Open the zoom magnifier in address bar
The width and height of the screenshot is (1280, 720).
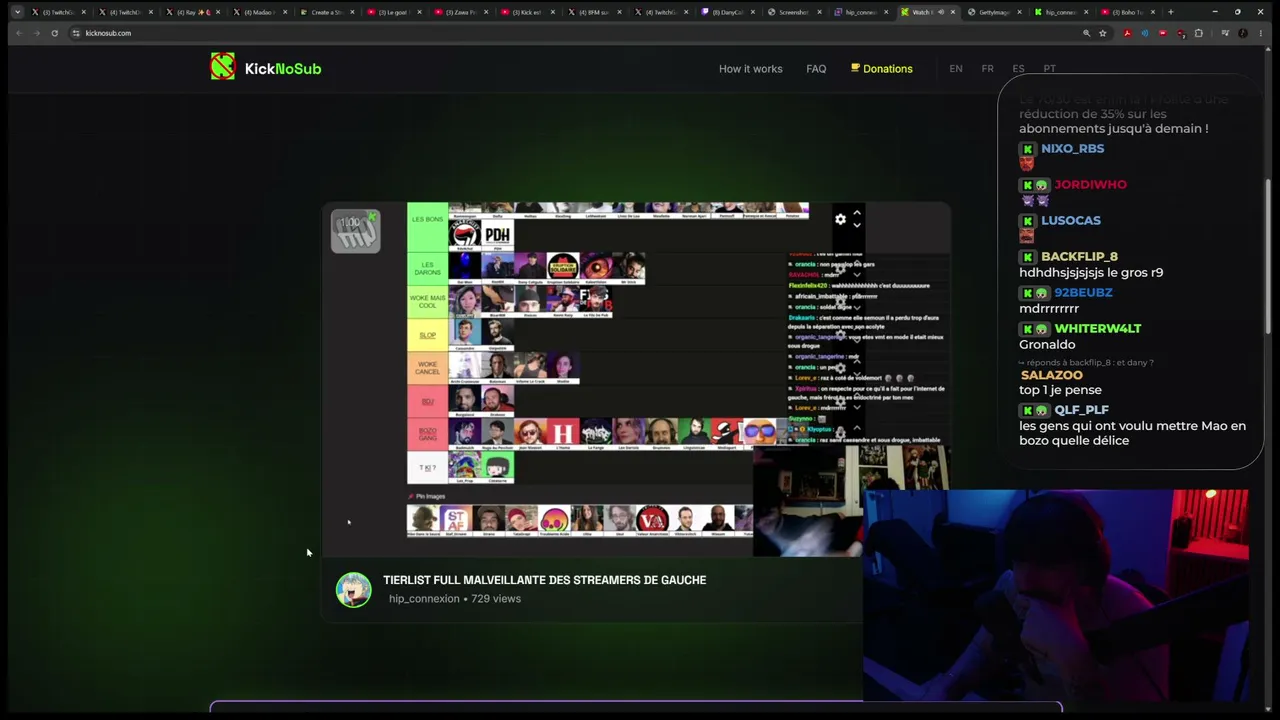[x=1086, y=33]
